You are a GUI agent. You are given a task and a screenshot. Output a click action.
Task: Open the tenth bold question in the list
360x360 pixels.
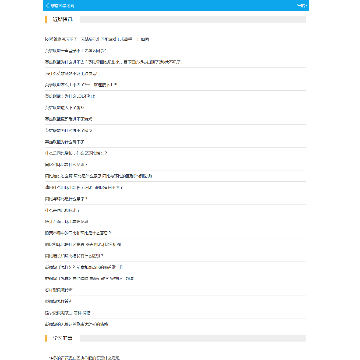click(x=65, y=142)
